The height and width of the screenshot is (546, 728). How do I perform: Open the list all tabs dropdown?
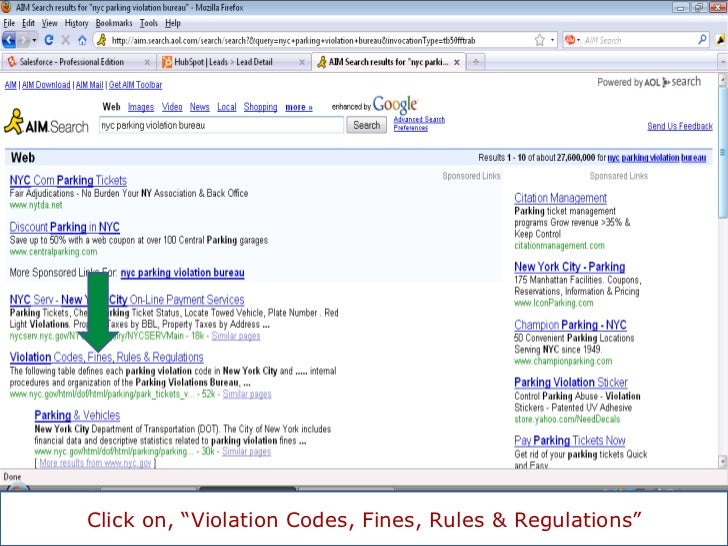(x=722, y=62)
